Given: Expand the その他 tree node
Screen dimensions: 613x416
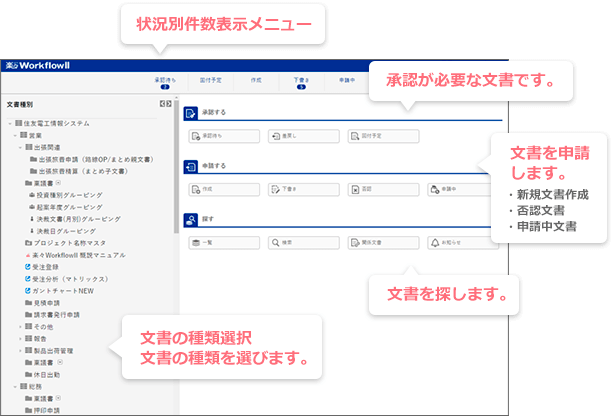Looking at the screenshot, I should pyautogui.click(x=20, y=327).
